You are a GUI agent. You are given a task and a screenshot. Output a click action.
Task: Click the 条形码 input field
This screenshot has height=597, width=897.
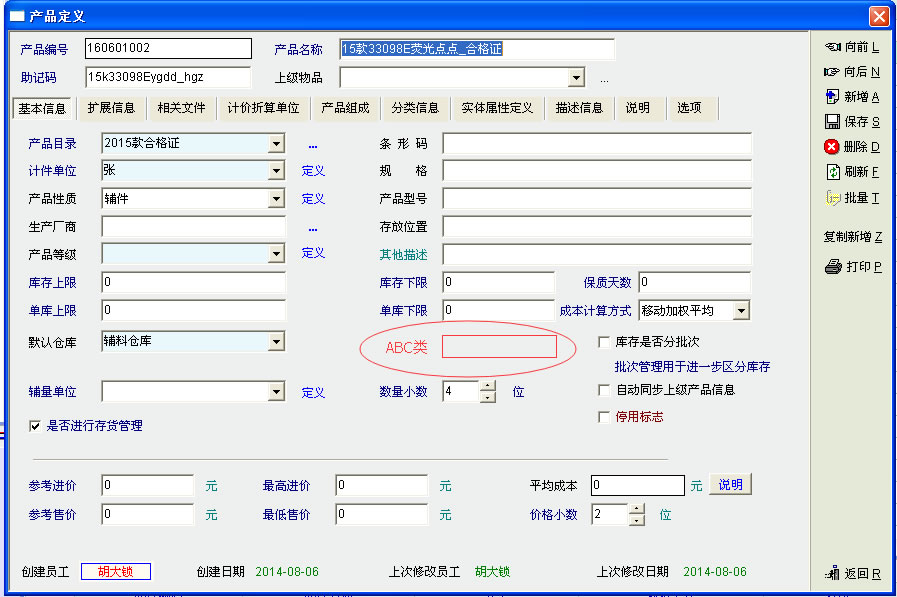(596, 144)
